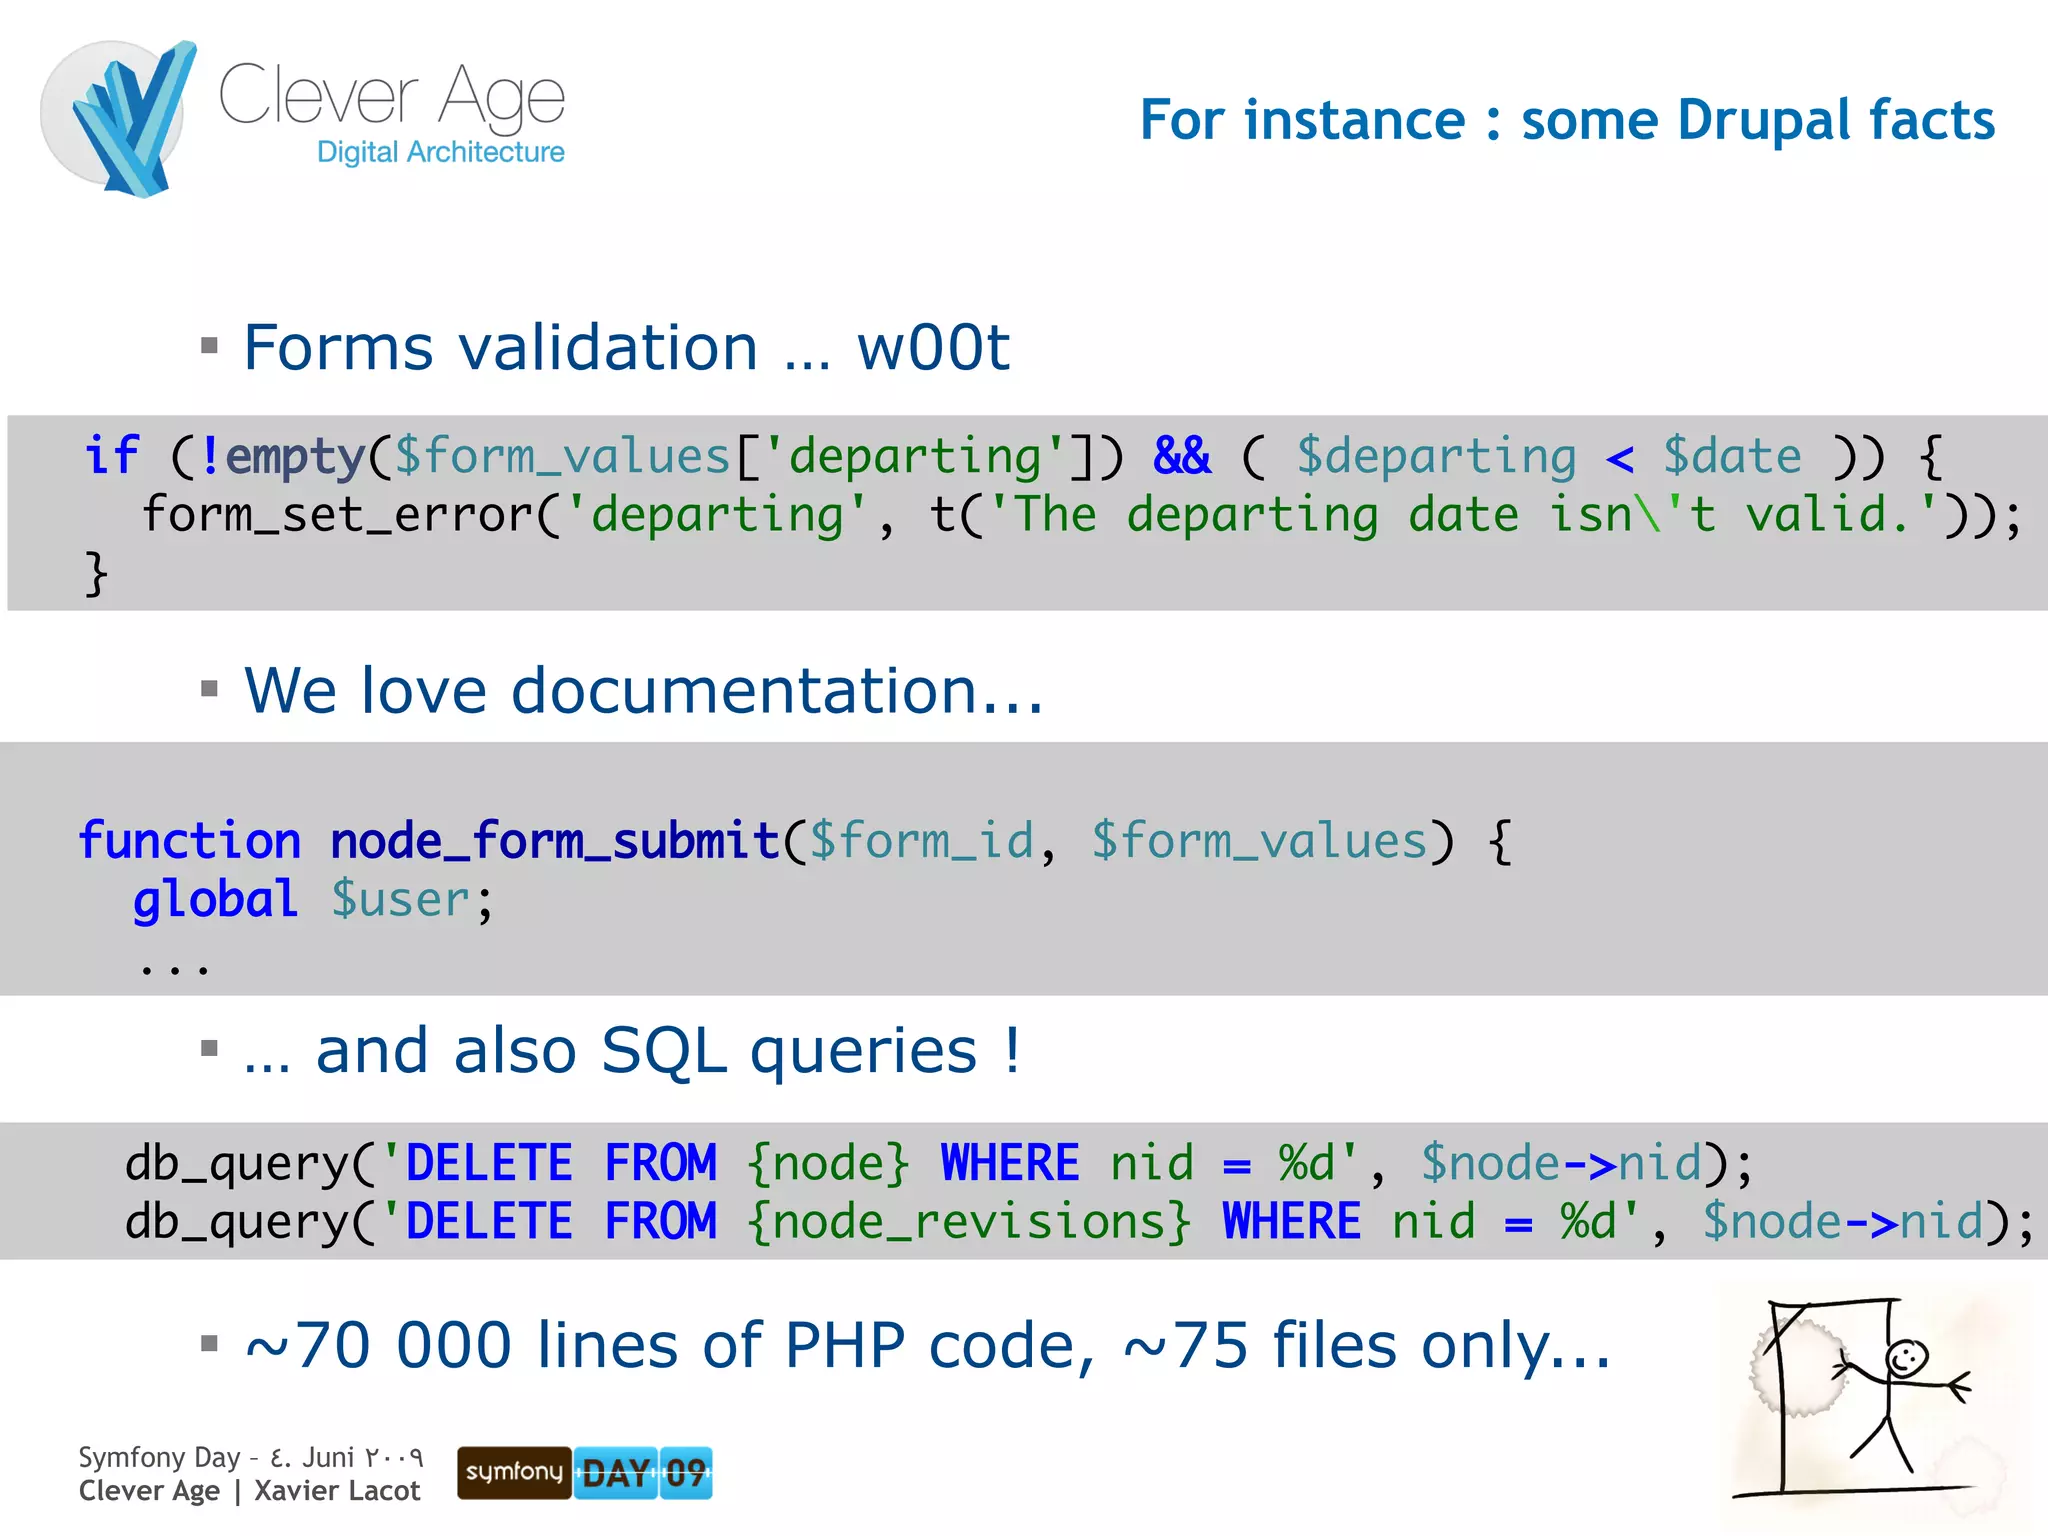Click the form_set_error code line
This screenshot has width=2048, height=1536.
[1080, 515]
